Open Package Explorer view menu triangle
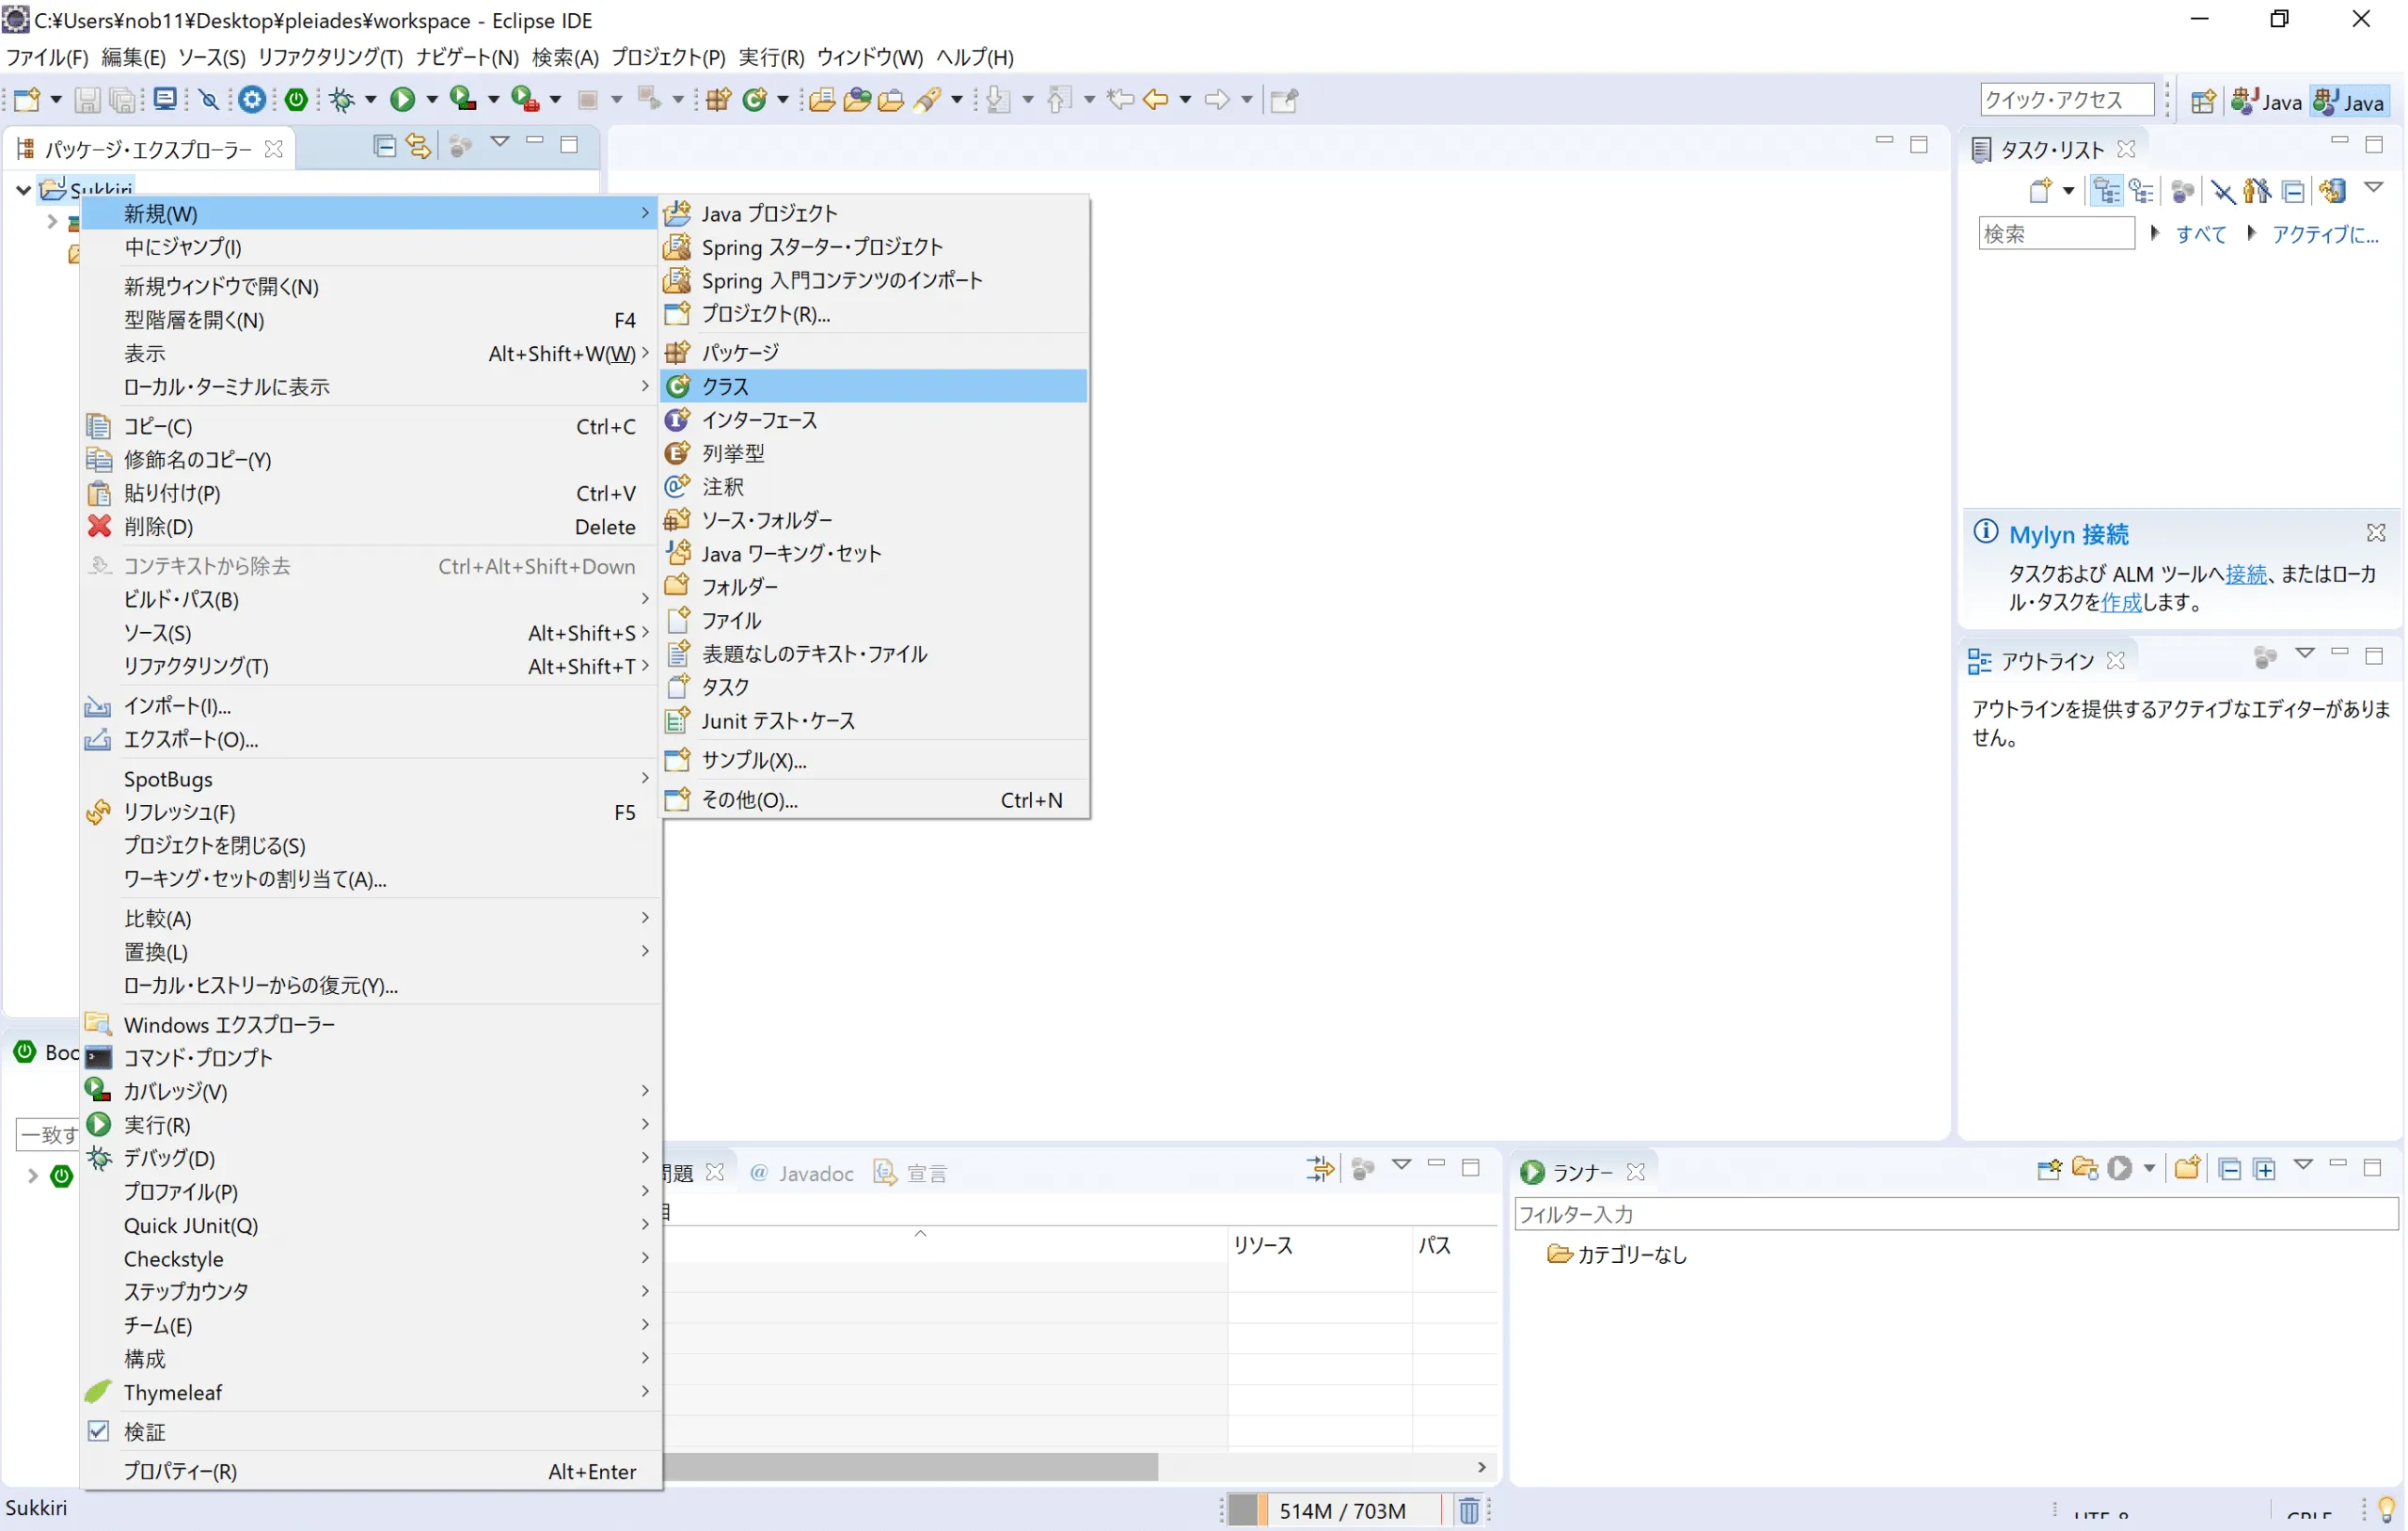This screenshot has height=1531, width=2408. coord(500,143)
